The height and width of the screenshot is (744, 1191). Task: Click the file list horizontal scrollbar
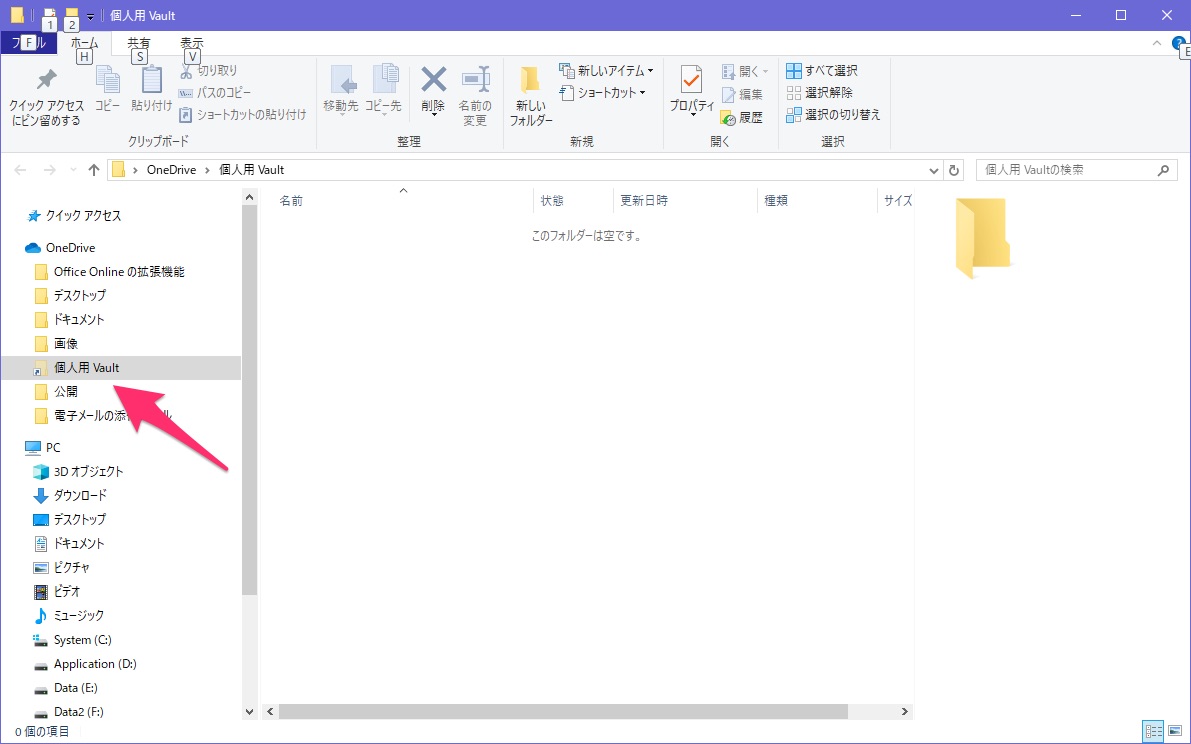pos(563,711)
